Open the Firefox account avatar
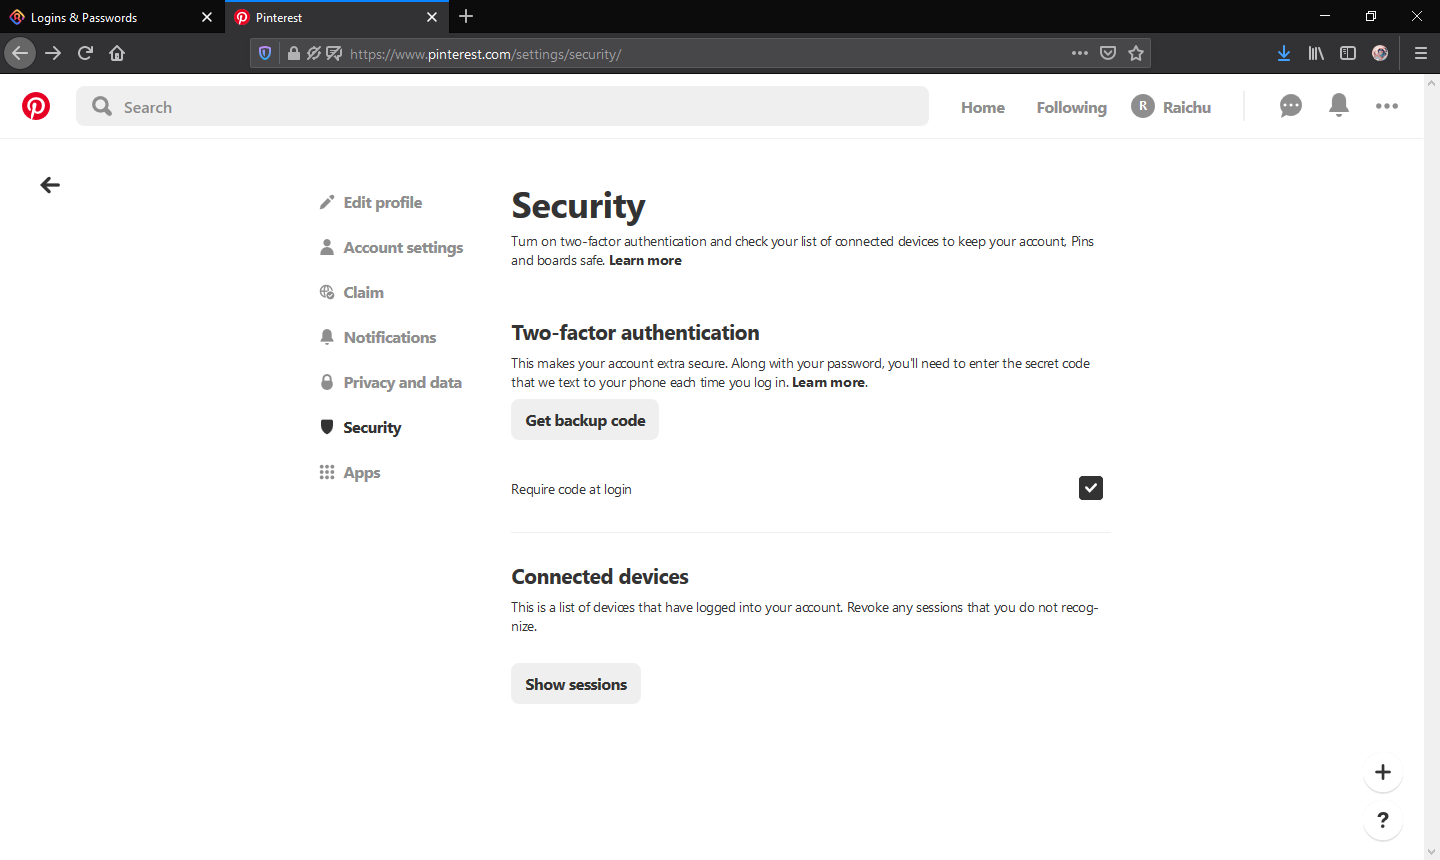The width and height of the screenshot is (1440, 860). [1380, 53]
